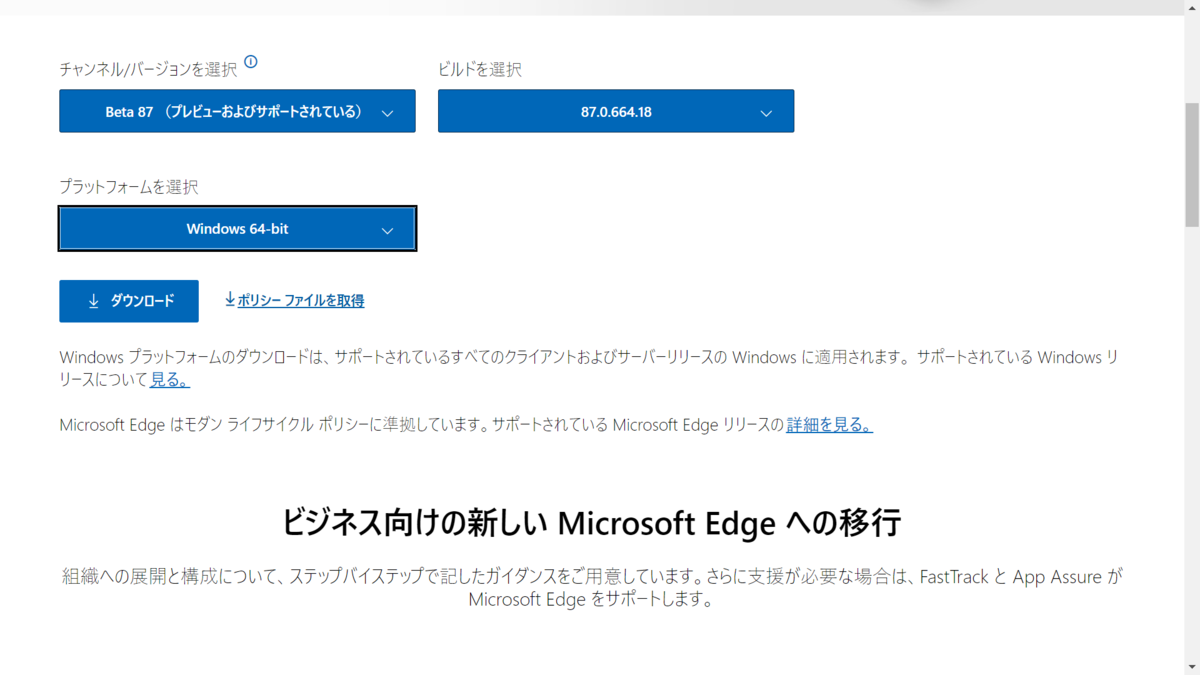Image resolution: width=1200 pixels, height=675 pixels.
Task: Open the 詳細を見る。 link
Action: pyautogui.click(x=829, y=425)
